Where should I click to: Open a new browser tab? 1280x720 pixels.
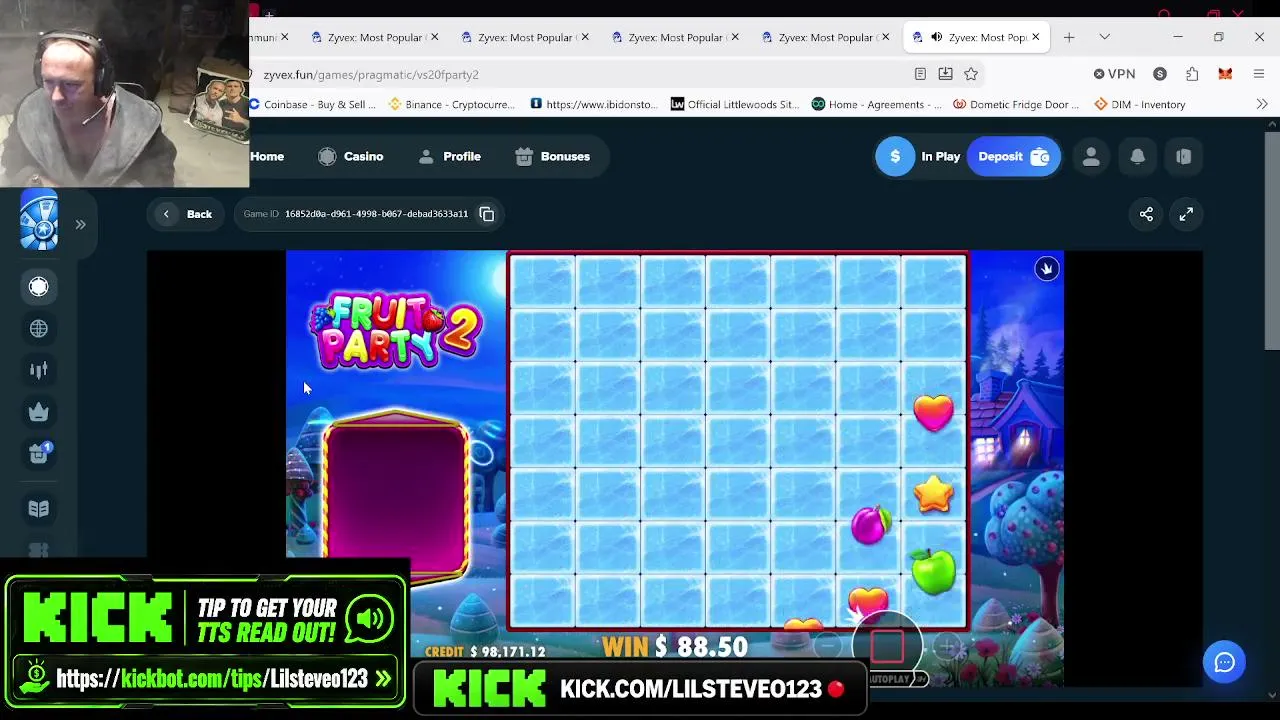coord(1069,37)
